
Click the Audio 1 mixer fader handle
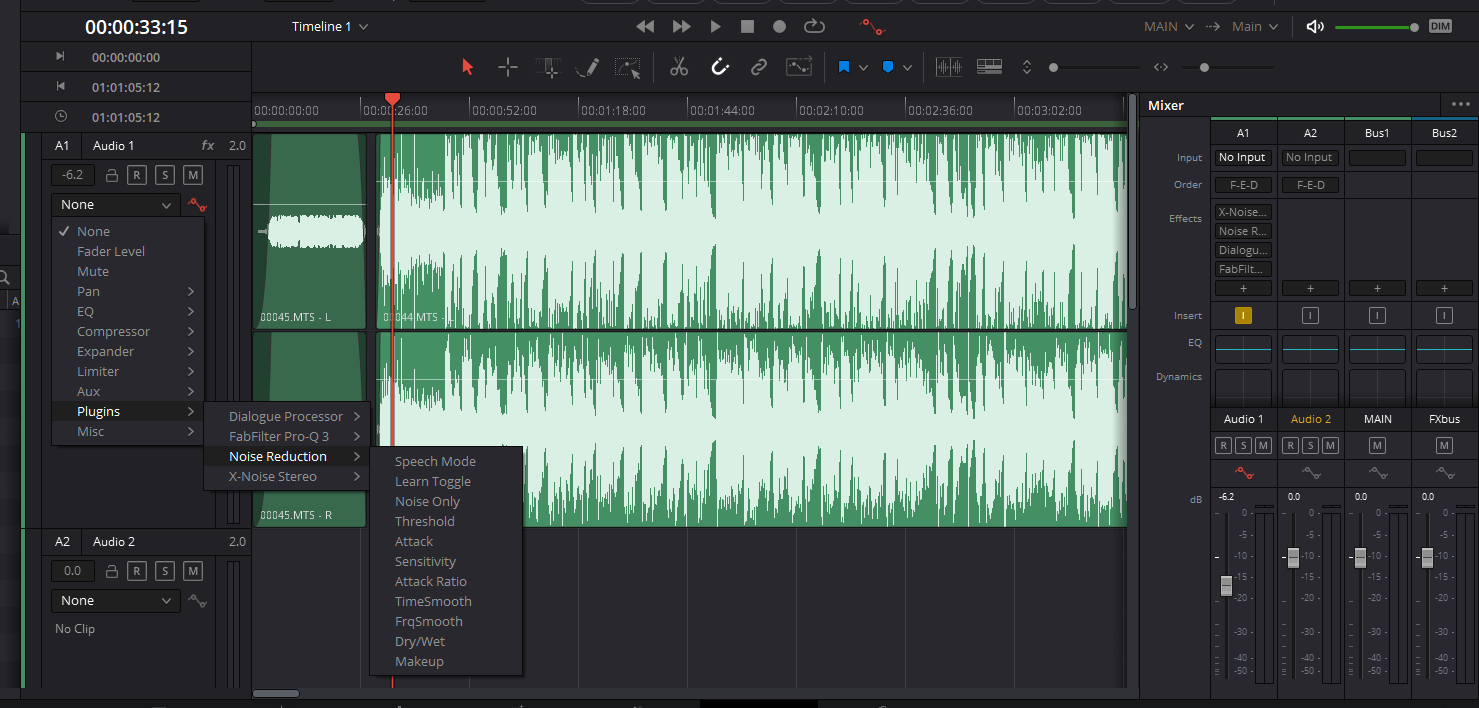tap(1226, 585)
